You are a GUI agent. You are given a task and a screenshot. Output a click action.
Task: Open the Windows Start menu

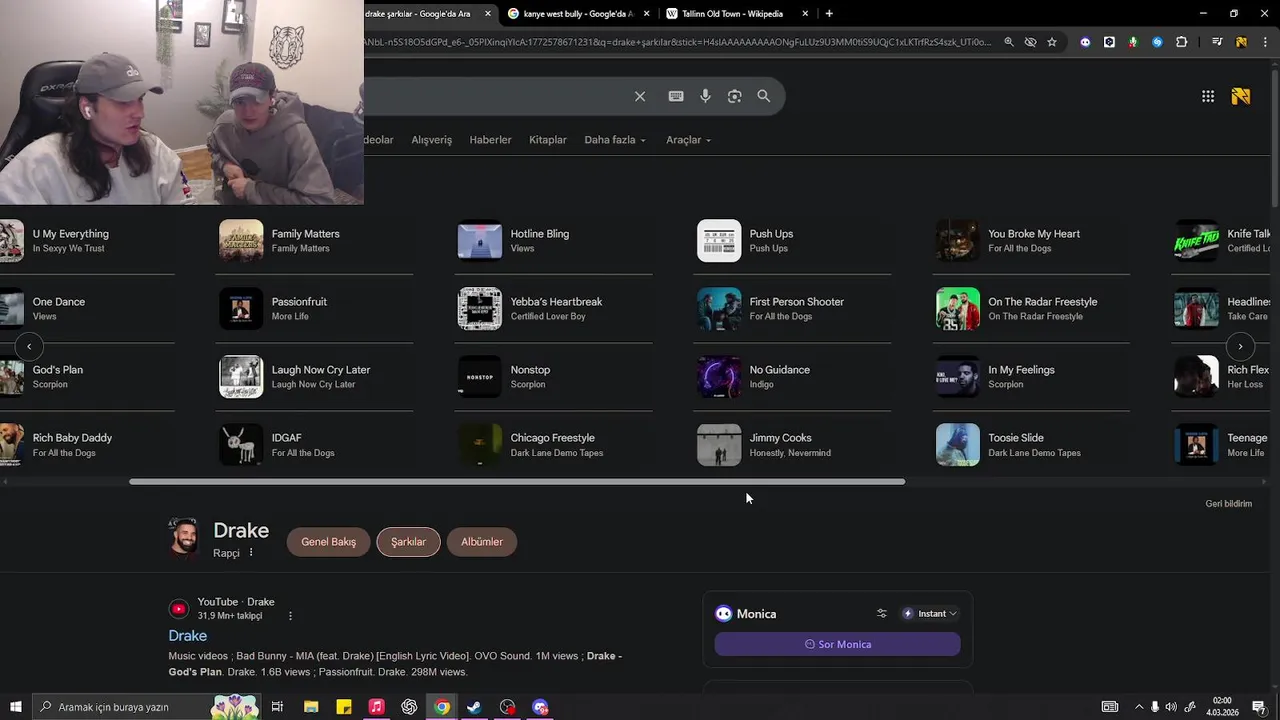(x=16, y=707)
